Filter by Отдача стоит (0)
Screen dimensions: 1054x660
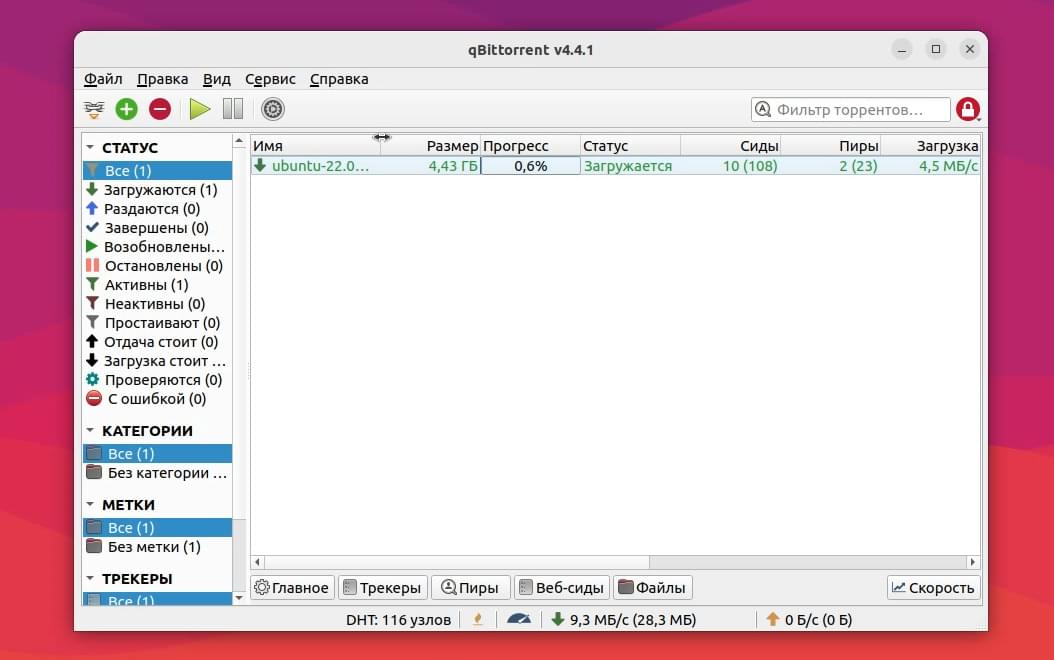(x=157, y=341)
